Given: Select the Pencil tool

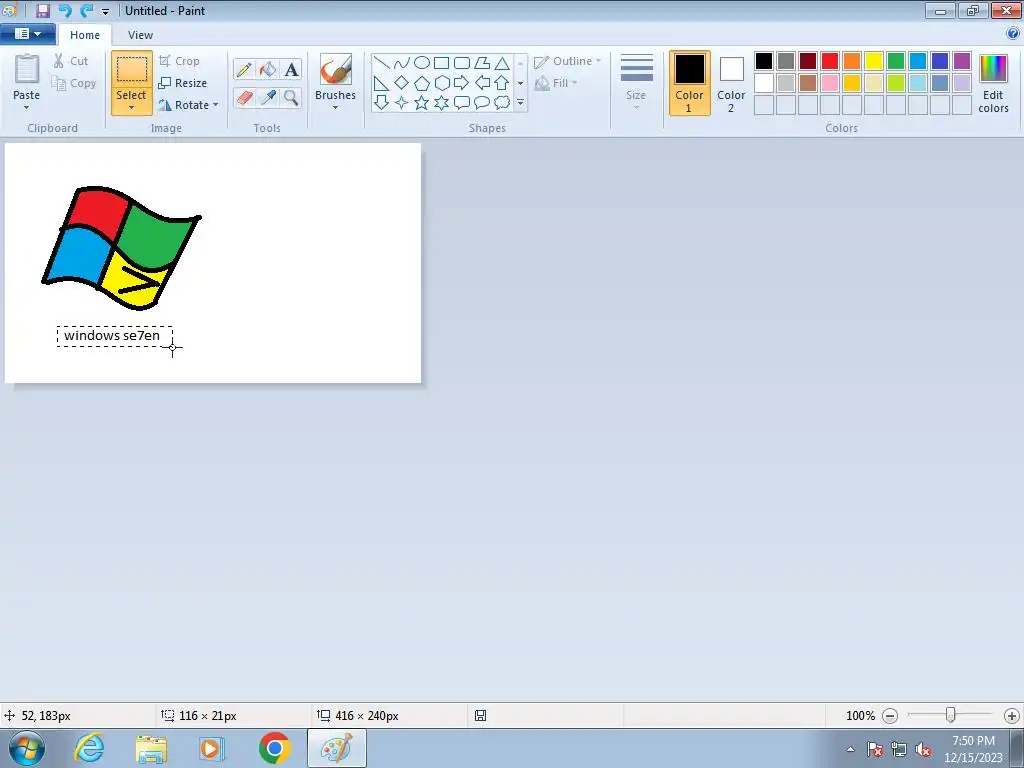Looking at the screenshot, I should click(244, 69).
